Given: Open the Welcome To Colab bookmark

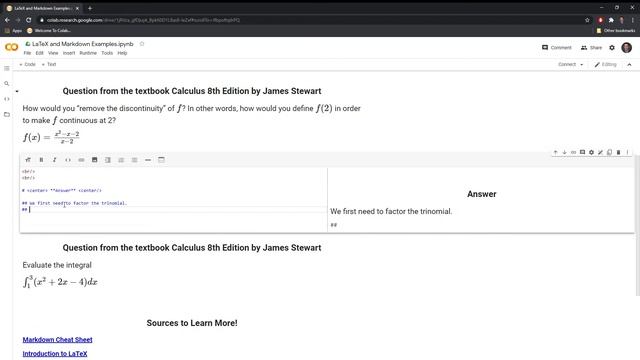Looking at the screenshot, I should click(49, 31).
